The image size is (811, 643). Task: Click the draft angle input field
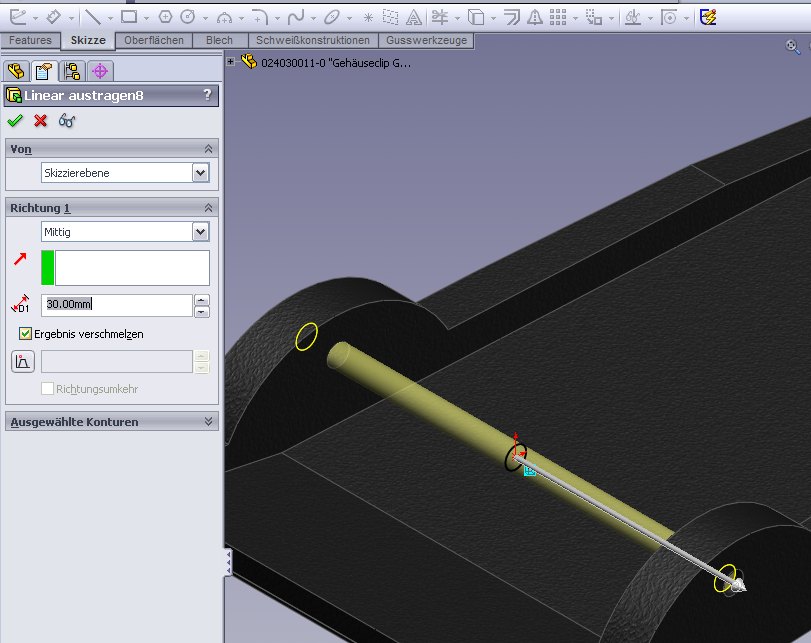point(117,361)
